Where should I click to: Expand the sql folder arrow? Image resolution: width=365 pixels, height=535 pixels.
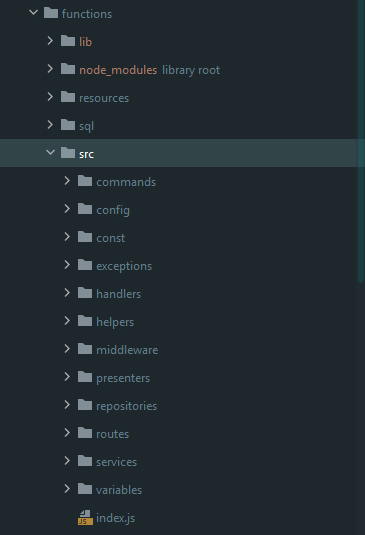(x=50, y=125)
